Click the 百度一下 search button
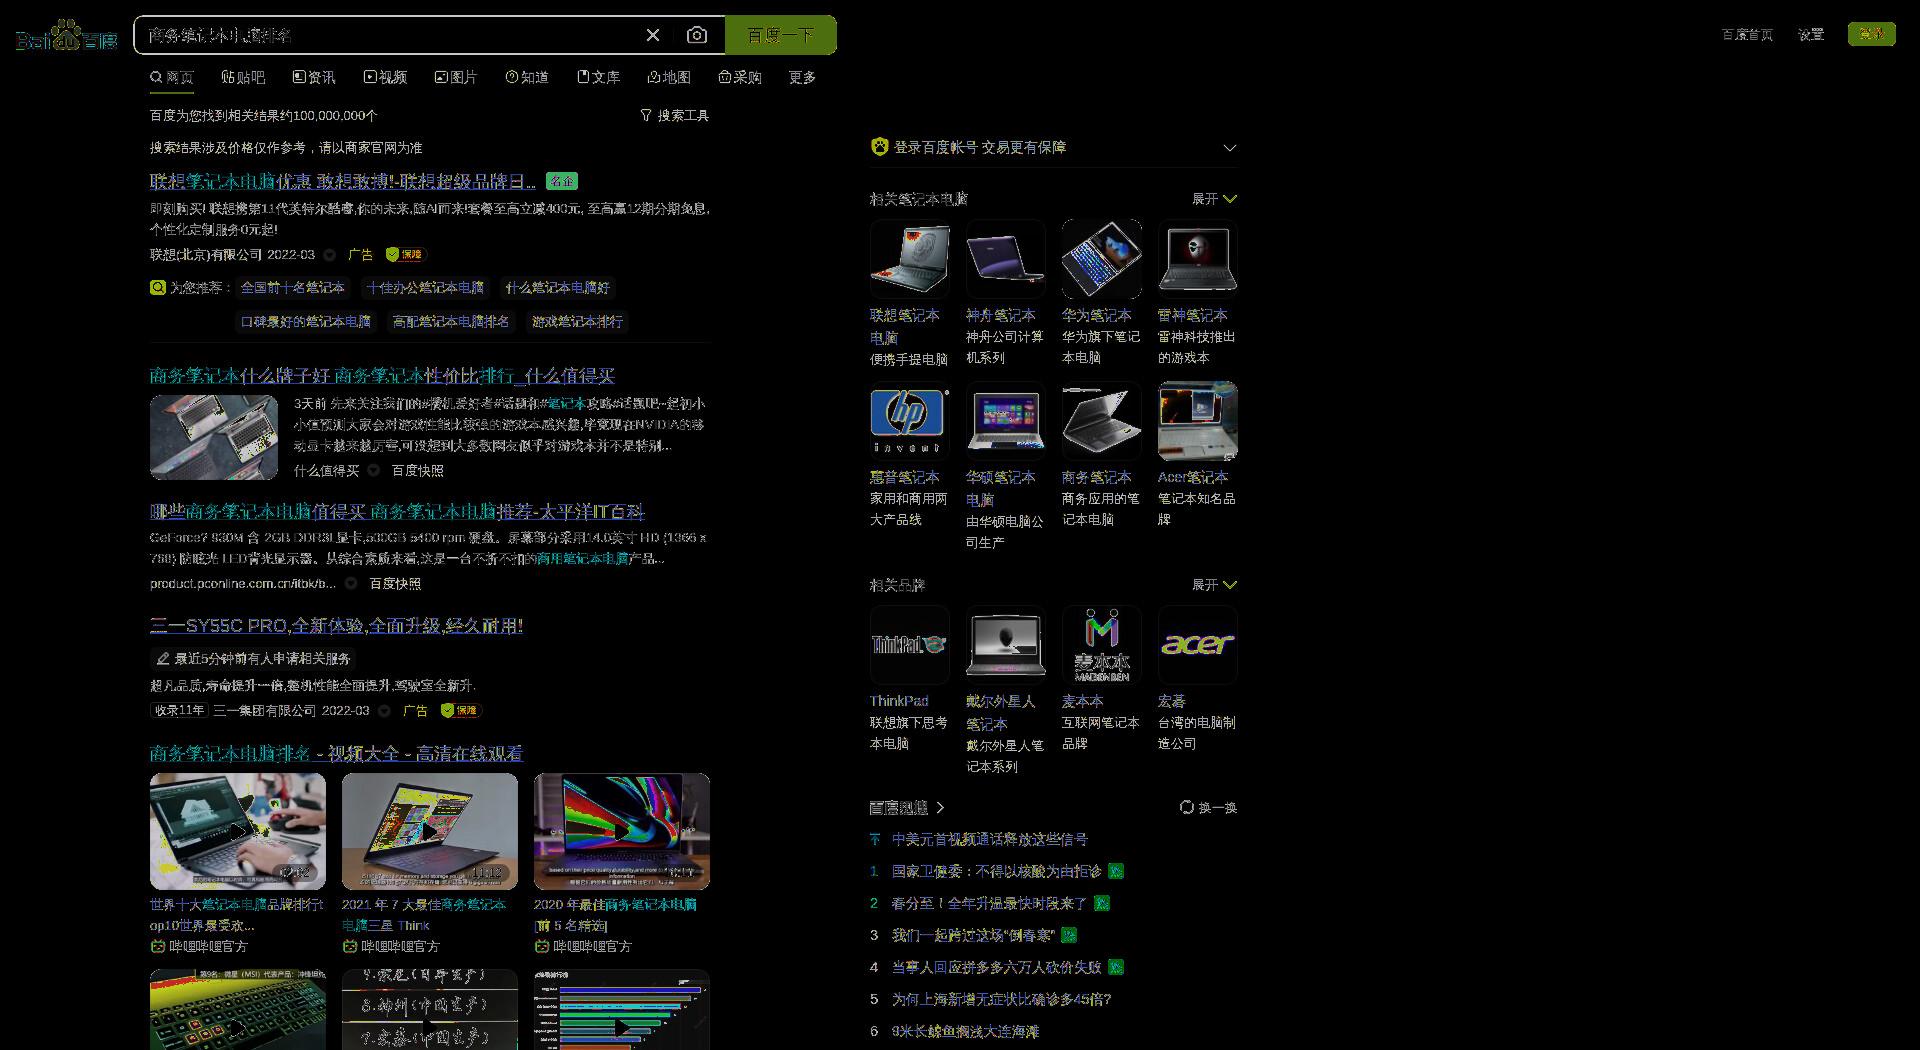Screen dimensions: 1920x1050 (x=781, y=35)
